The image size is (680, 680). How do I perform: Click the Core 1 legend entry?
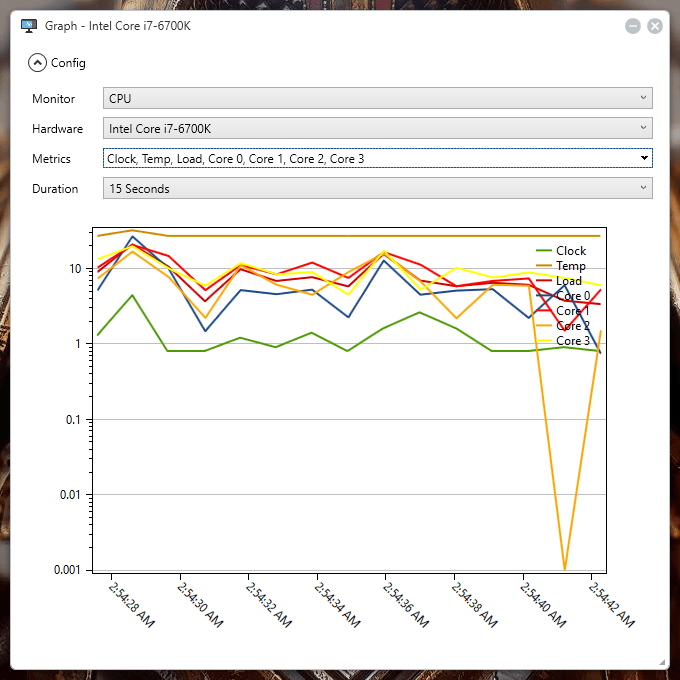pos(563,311)
